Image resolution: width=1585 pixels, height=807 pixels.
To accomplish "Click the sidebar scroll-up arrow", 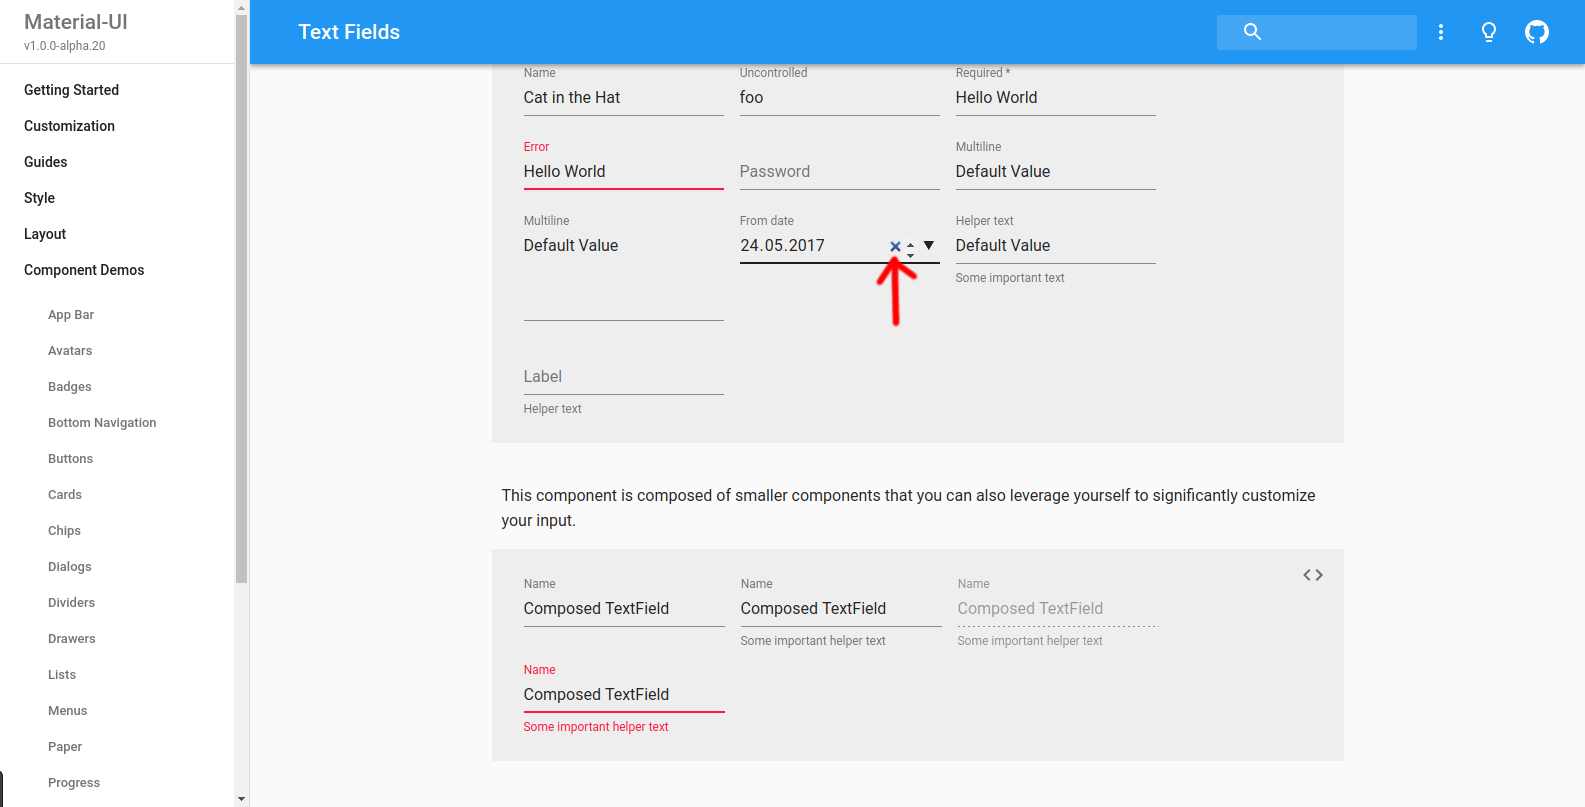I will [x=241, y=7].
